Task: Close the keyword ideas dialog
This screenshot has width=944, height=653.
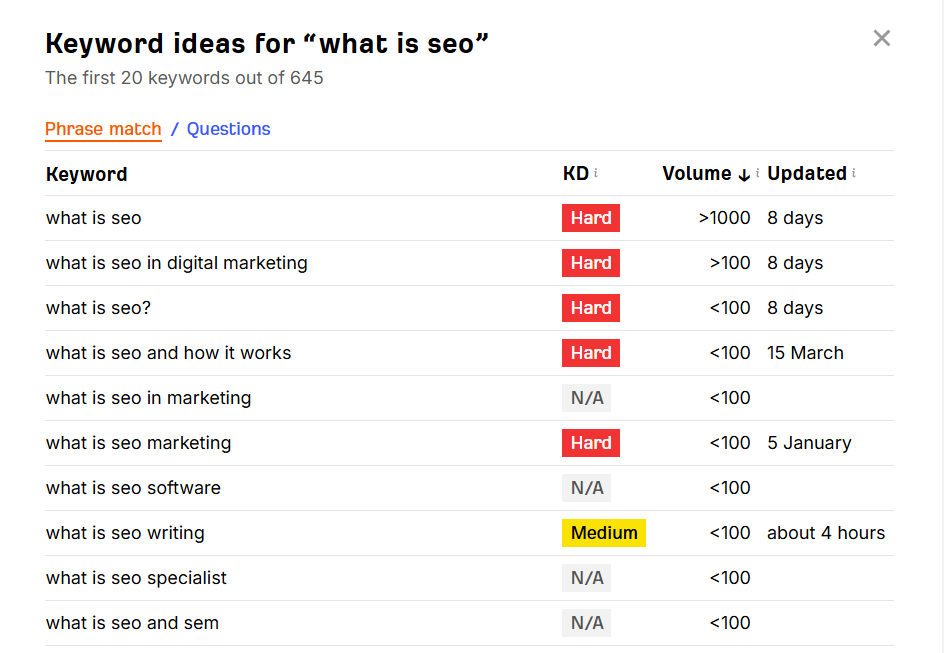Action: pyautogui.click(x=881, y=38)
